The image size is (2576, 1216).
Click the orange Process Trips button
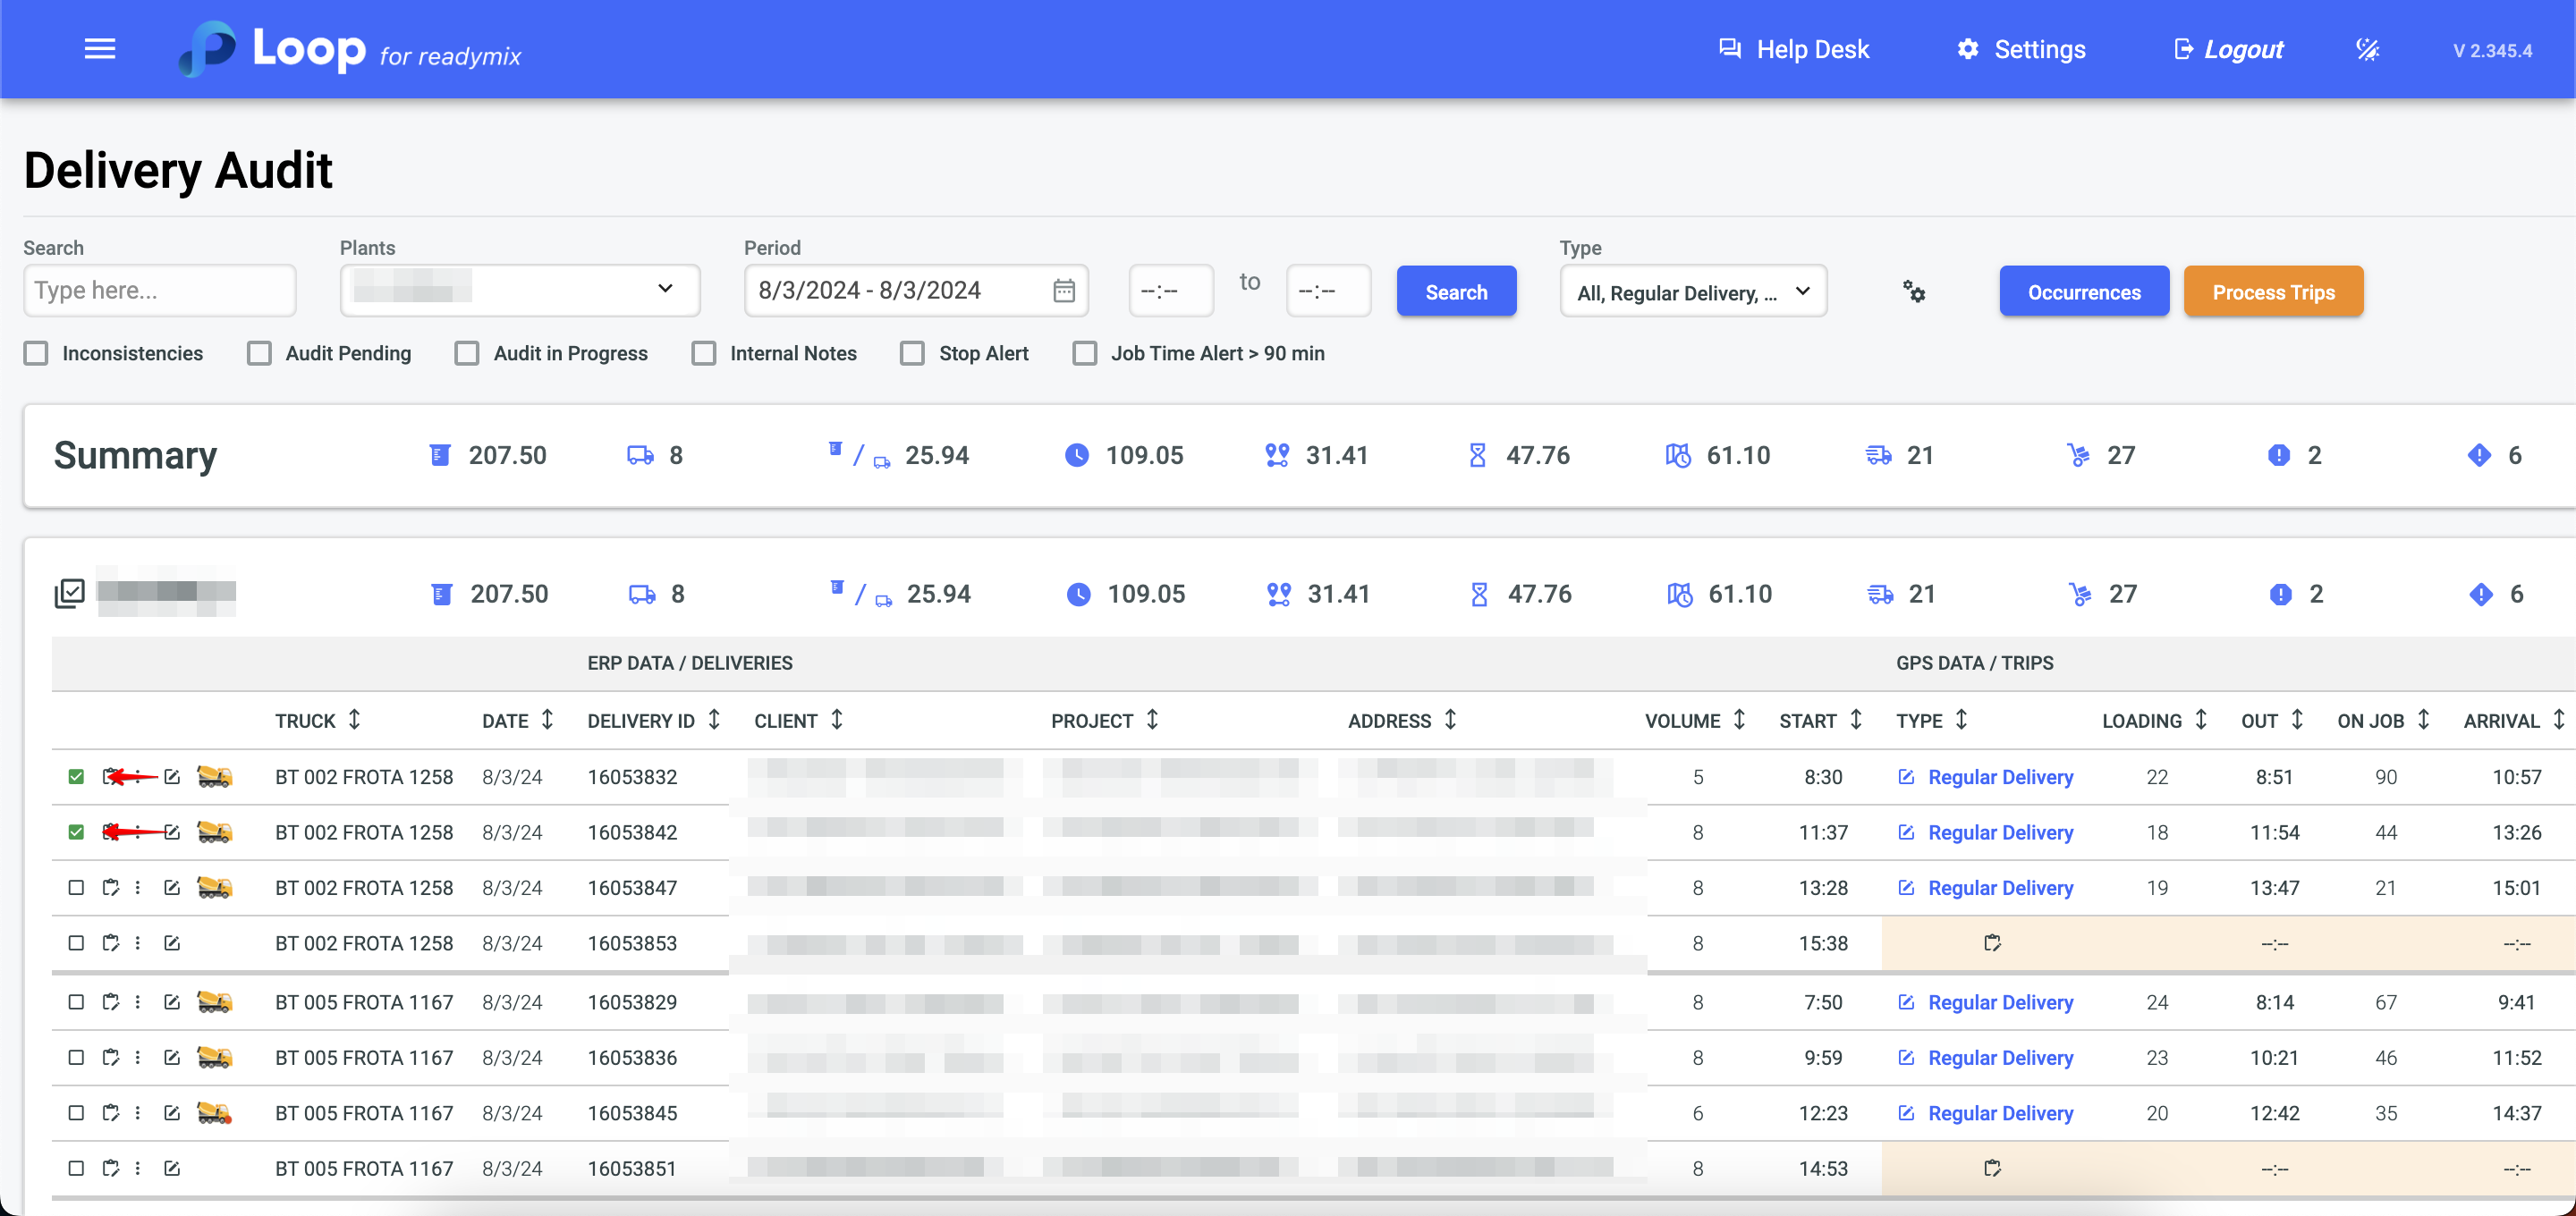click(2273, 292)
